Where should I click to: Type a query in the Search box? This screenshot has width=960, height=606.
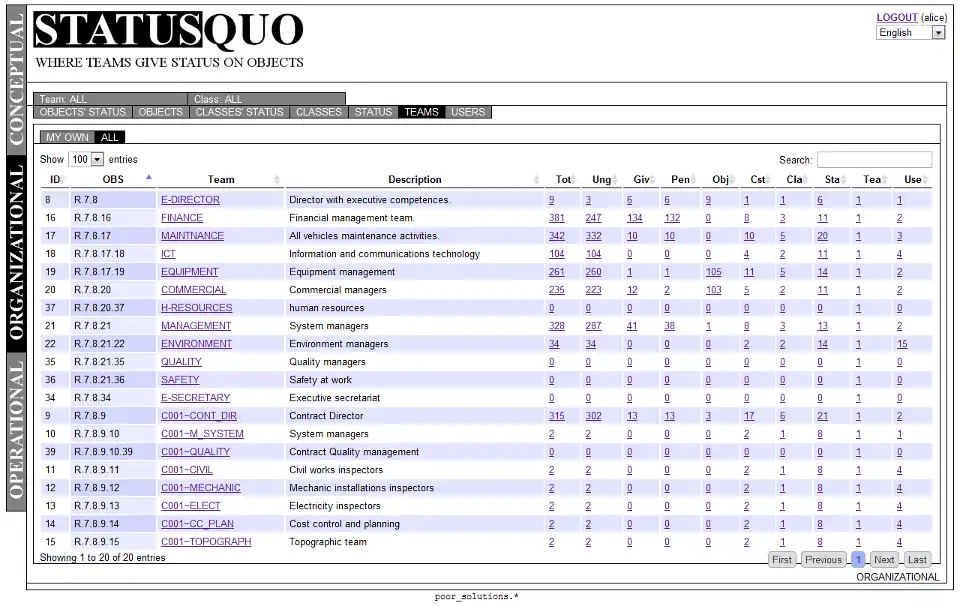[x=875, y=160]
